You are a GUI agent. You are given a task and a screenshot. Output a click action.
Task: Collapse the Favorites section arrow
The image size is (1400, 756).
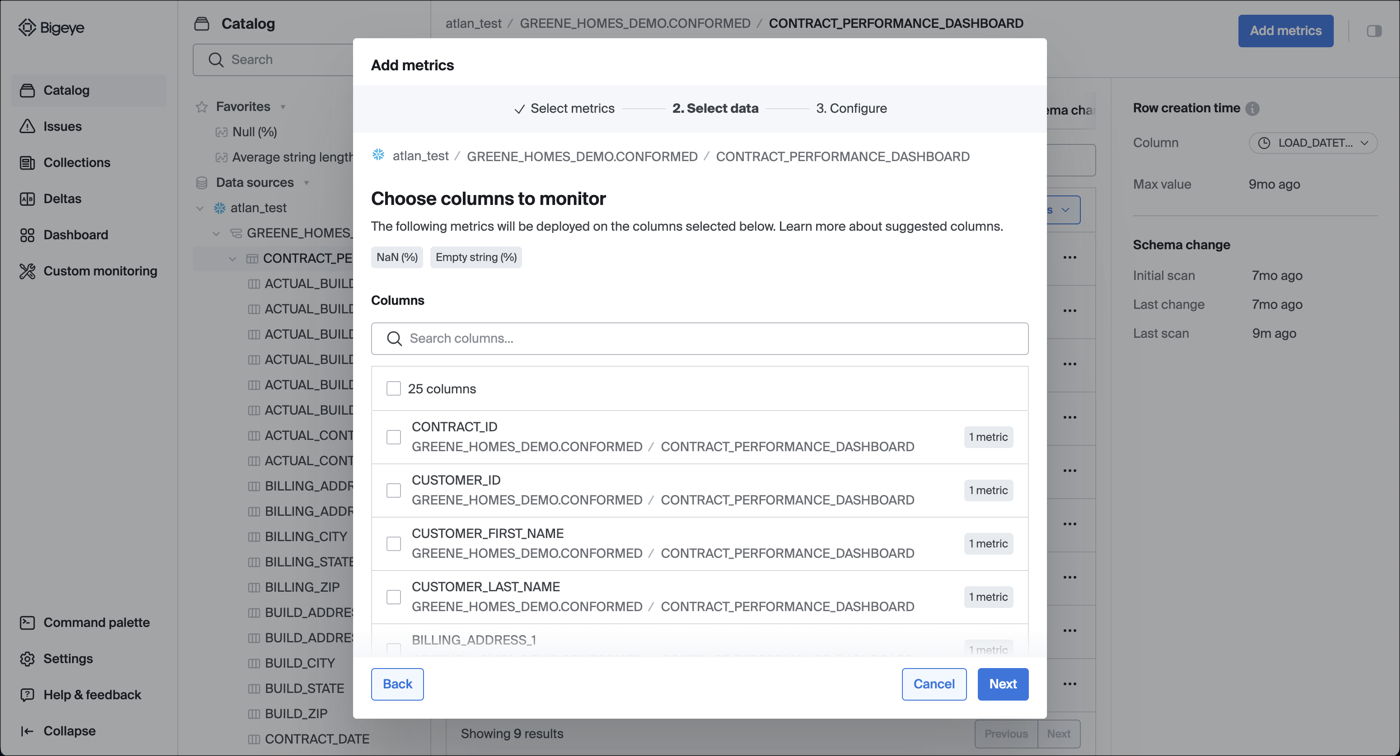click(x=283, y=107)
